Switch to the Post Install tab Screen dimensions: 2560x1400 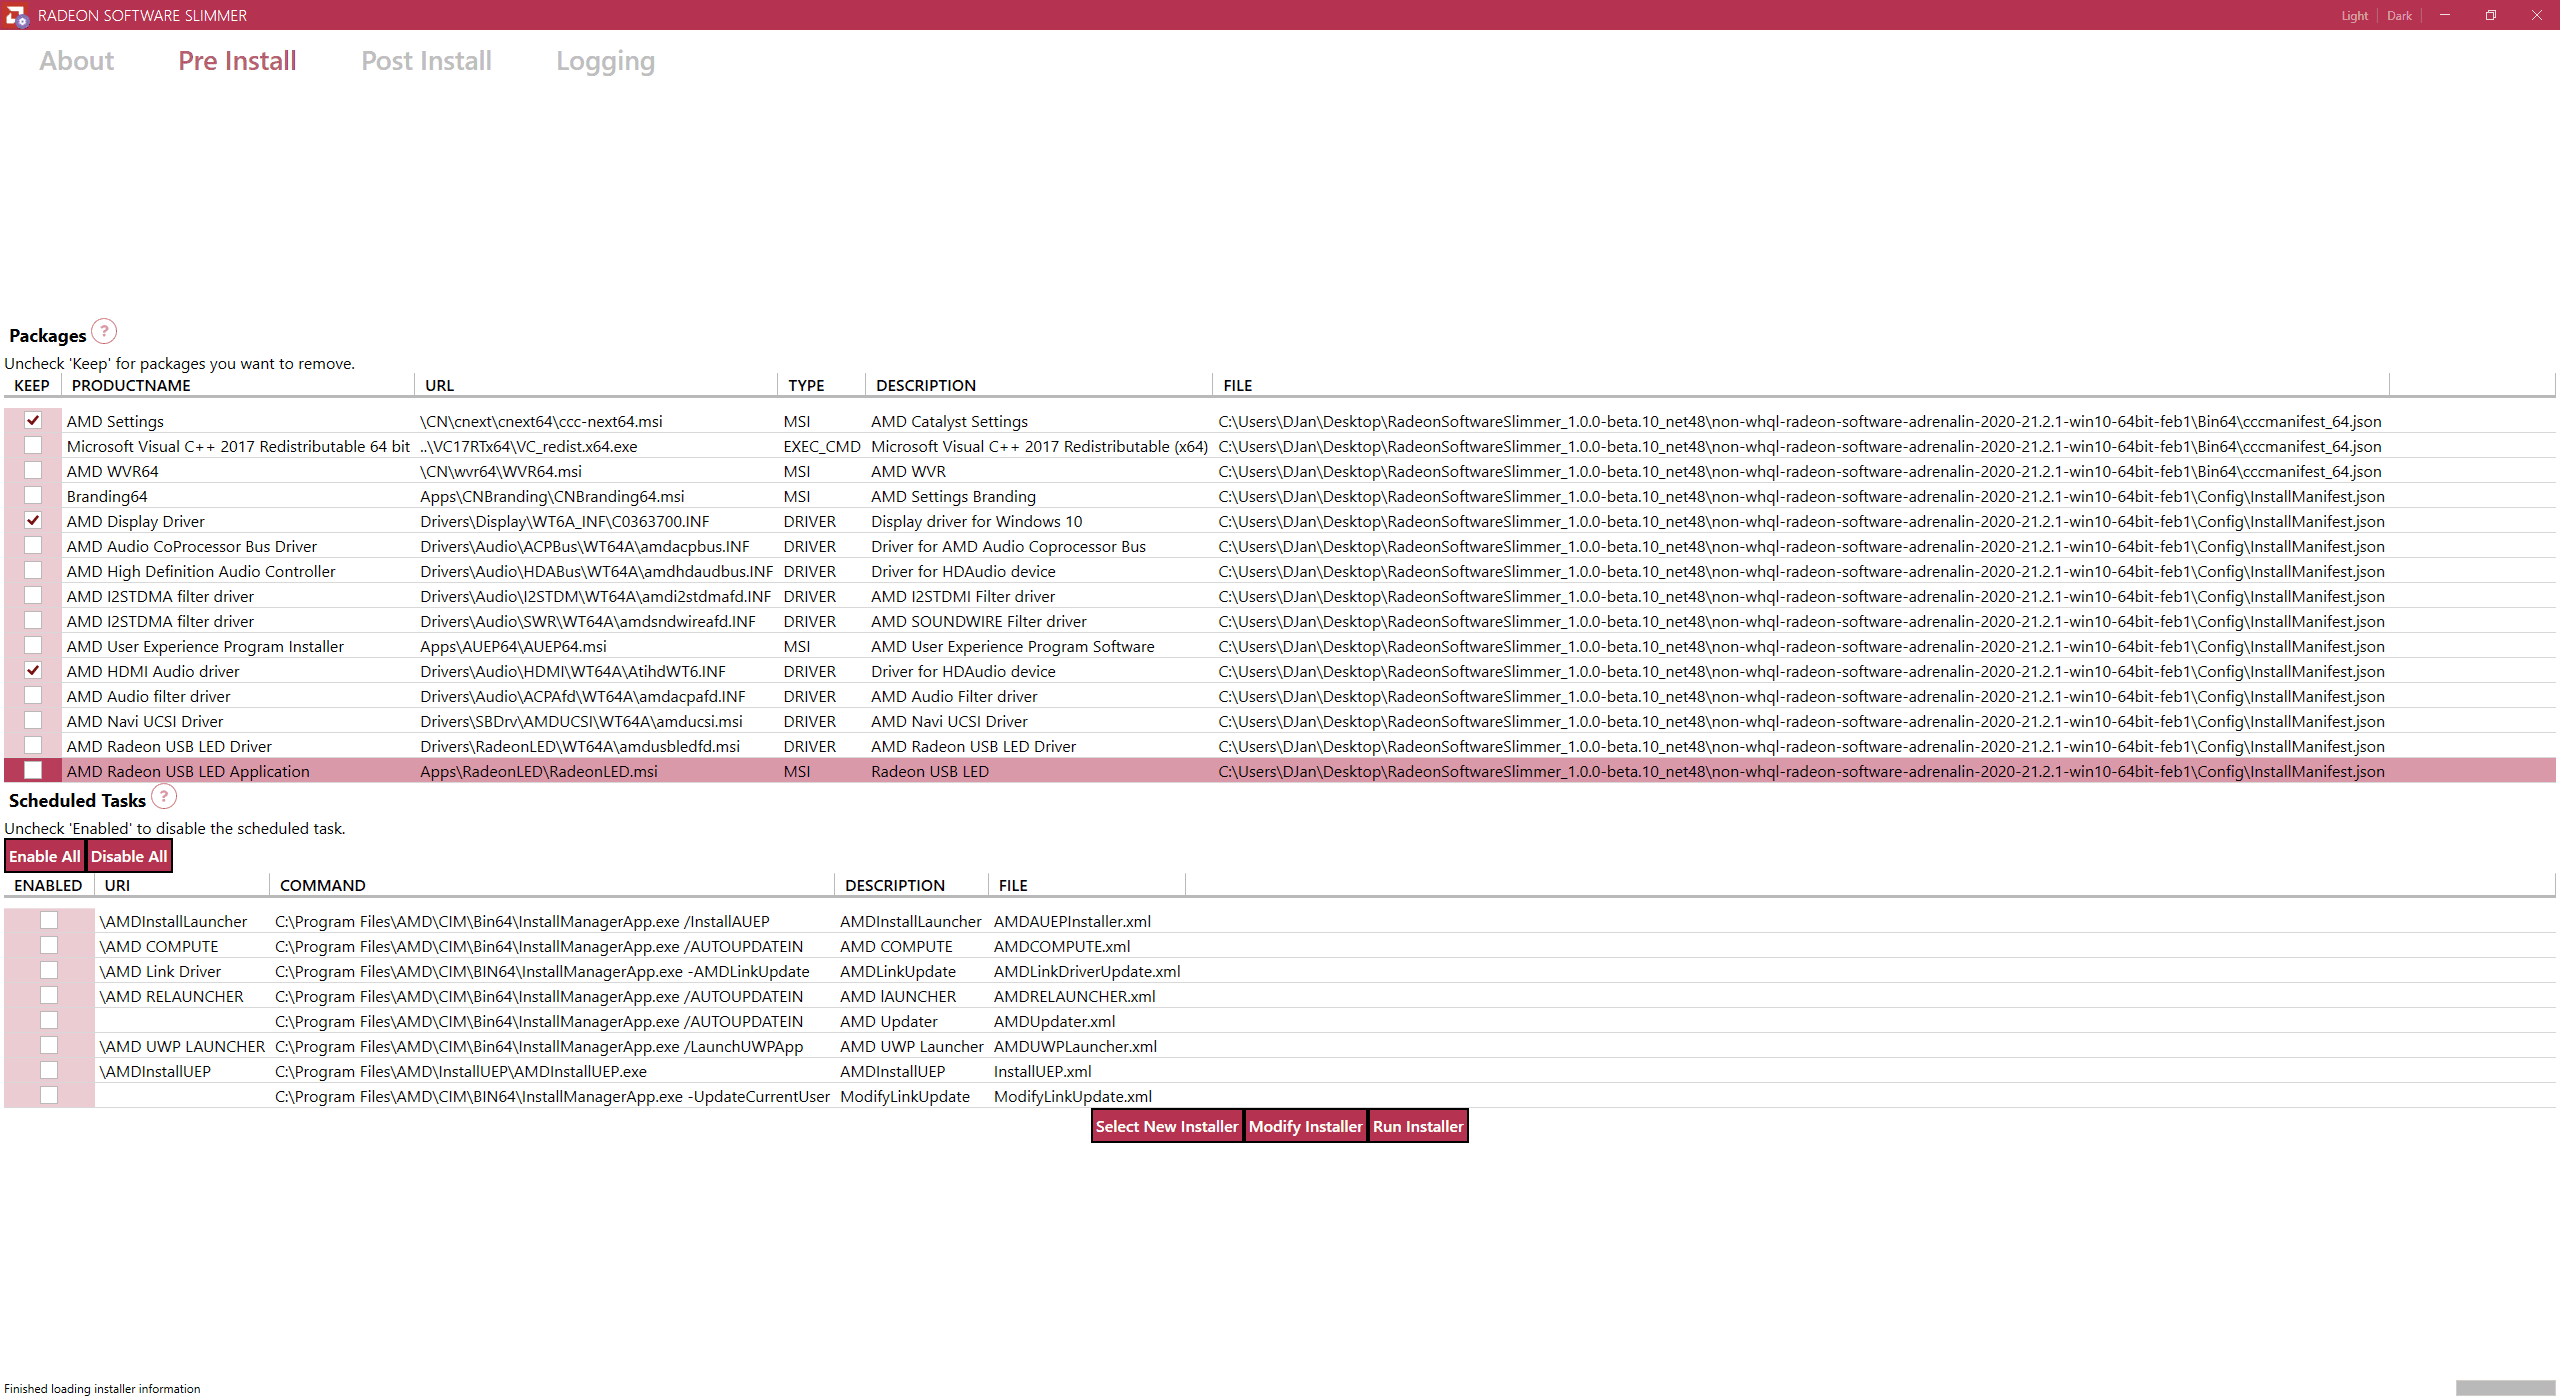[x=426, y=61]
